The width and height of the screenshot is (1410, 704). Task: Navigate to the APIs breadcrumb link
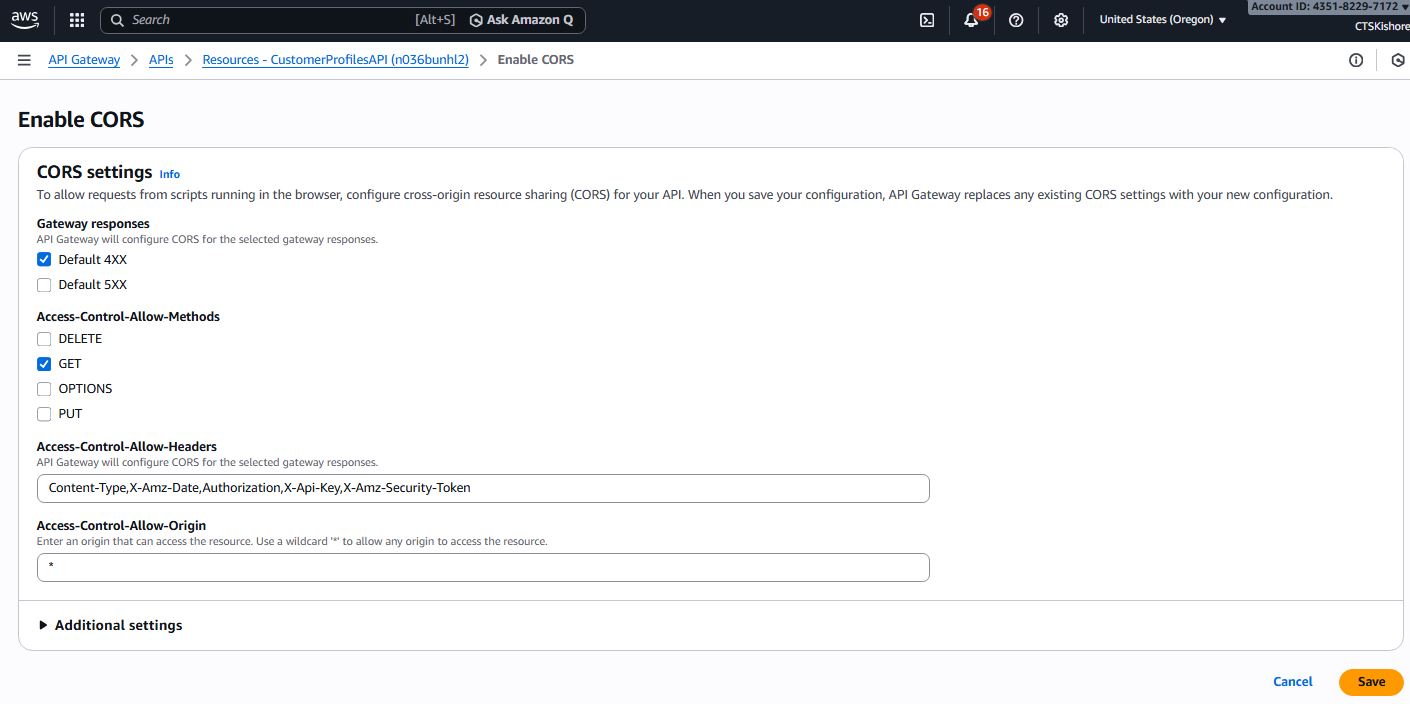[161, 60]
